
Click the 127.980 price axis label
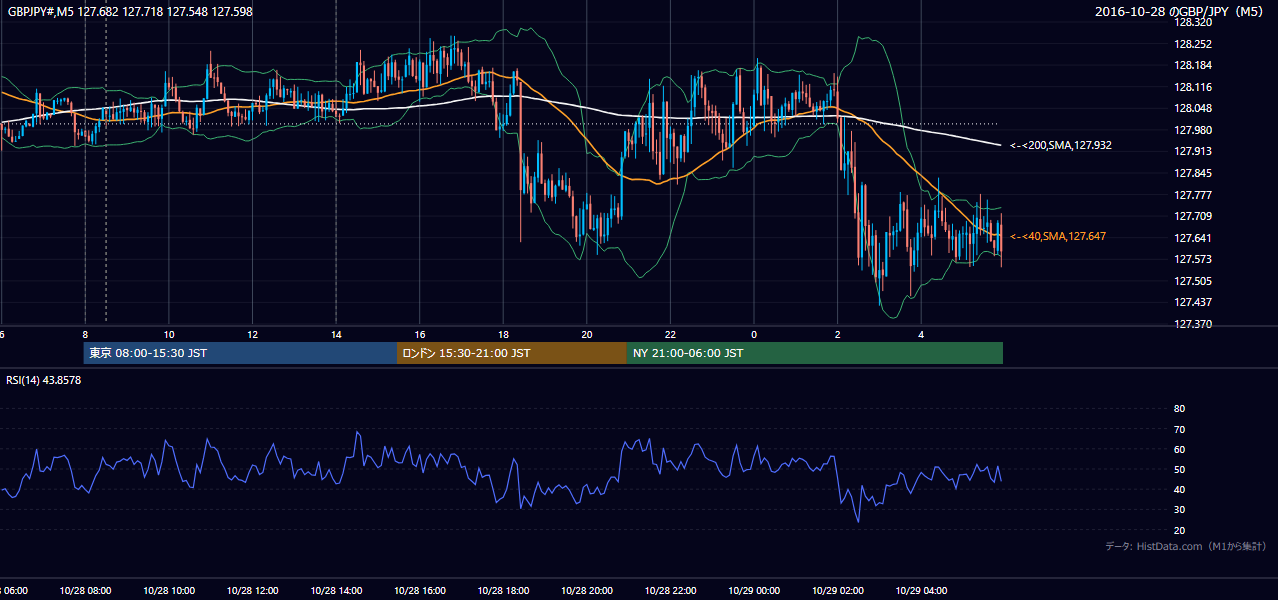1192,130
